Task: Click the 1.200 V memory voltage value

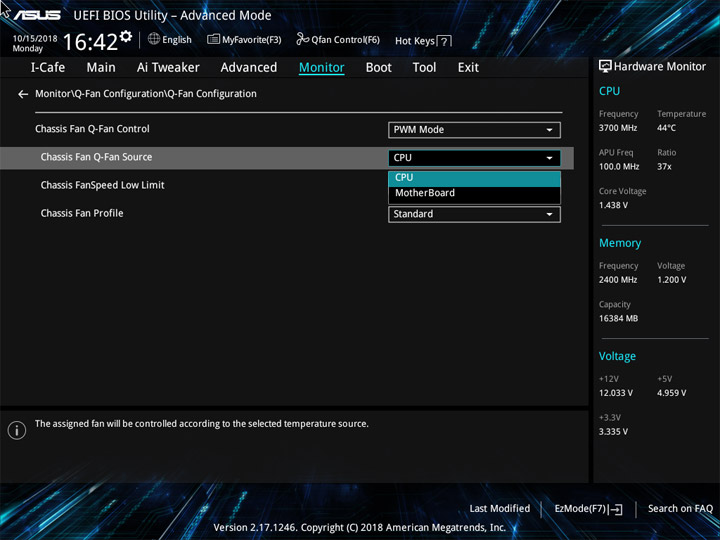Action: pyautogui.click(x=671, y=280)
